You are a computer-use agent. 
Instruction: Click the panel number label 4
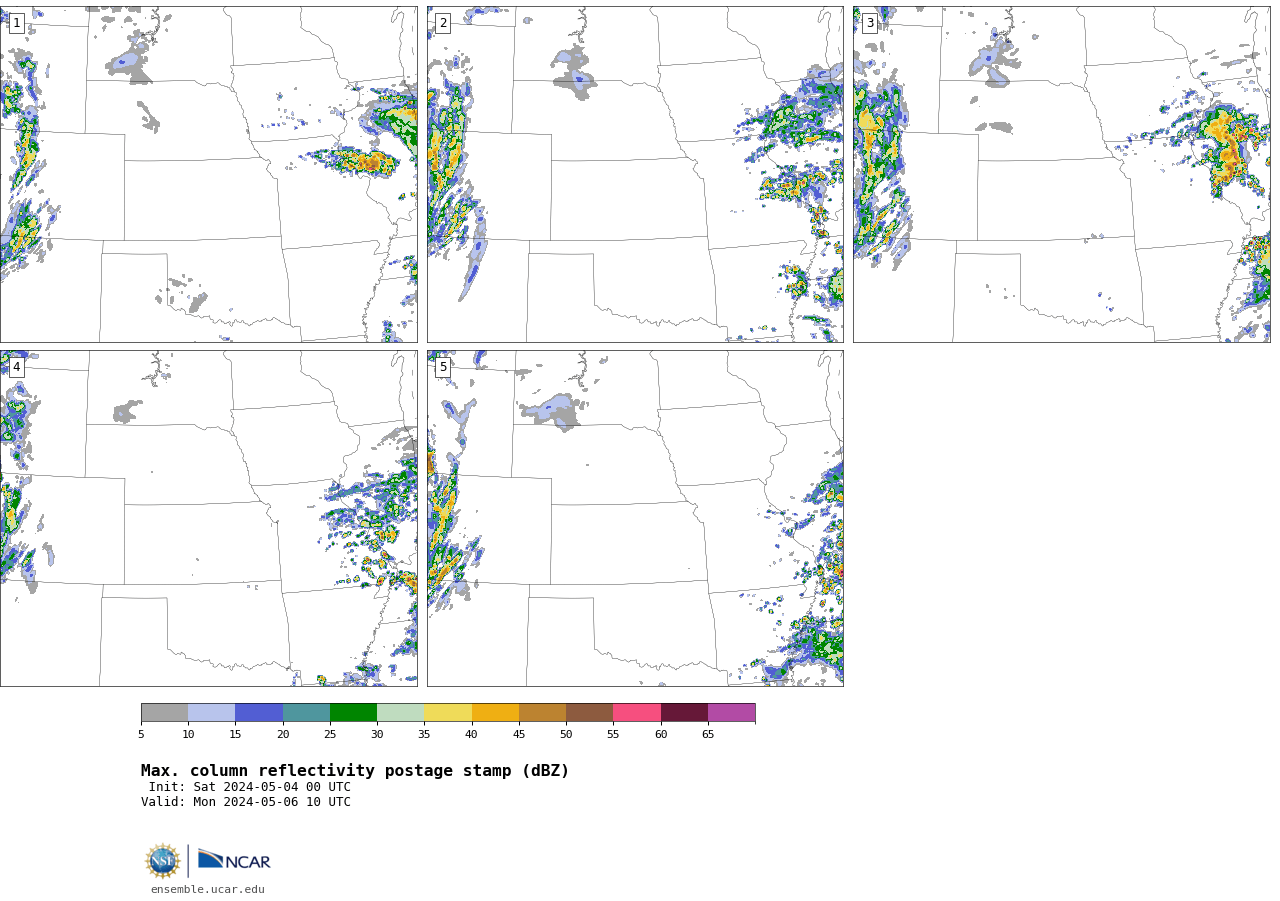coord(16,367)
